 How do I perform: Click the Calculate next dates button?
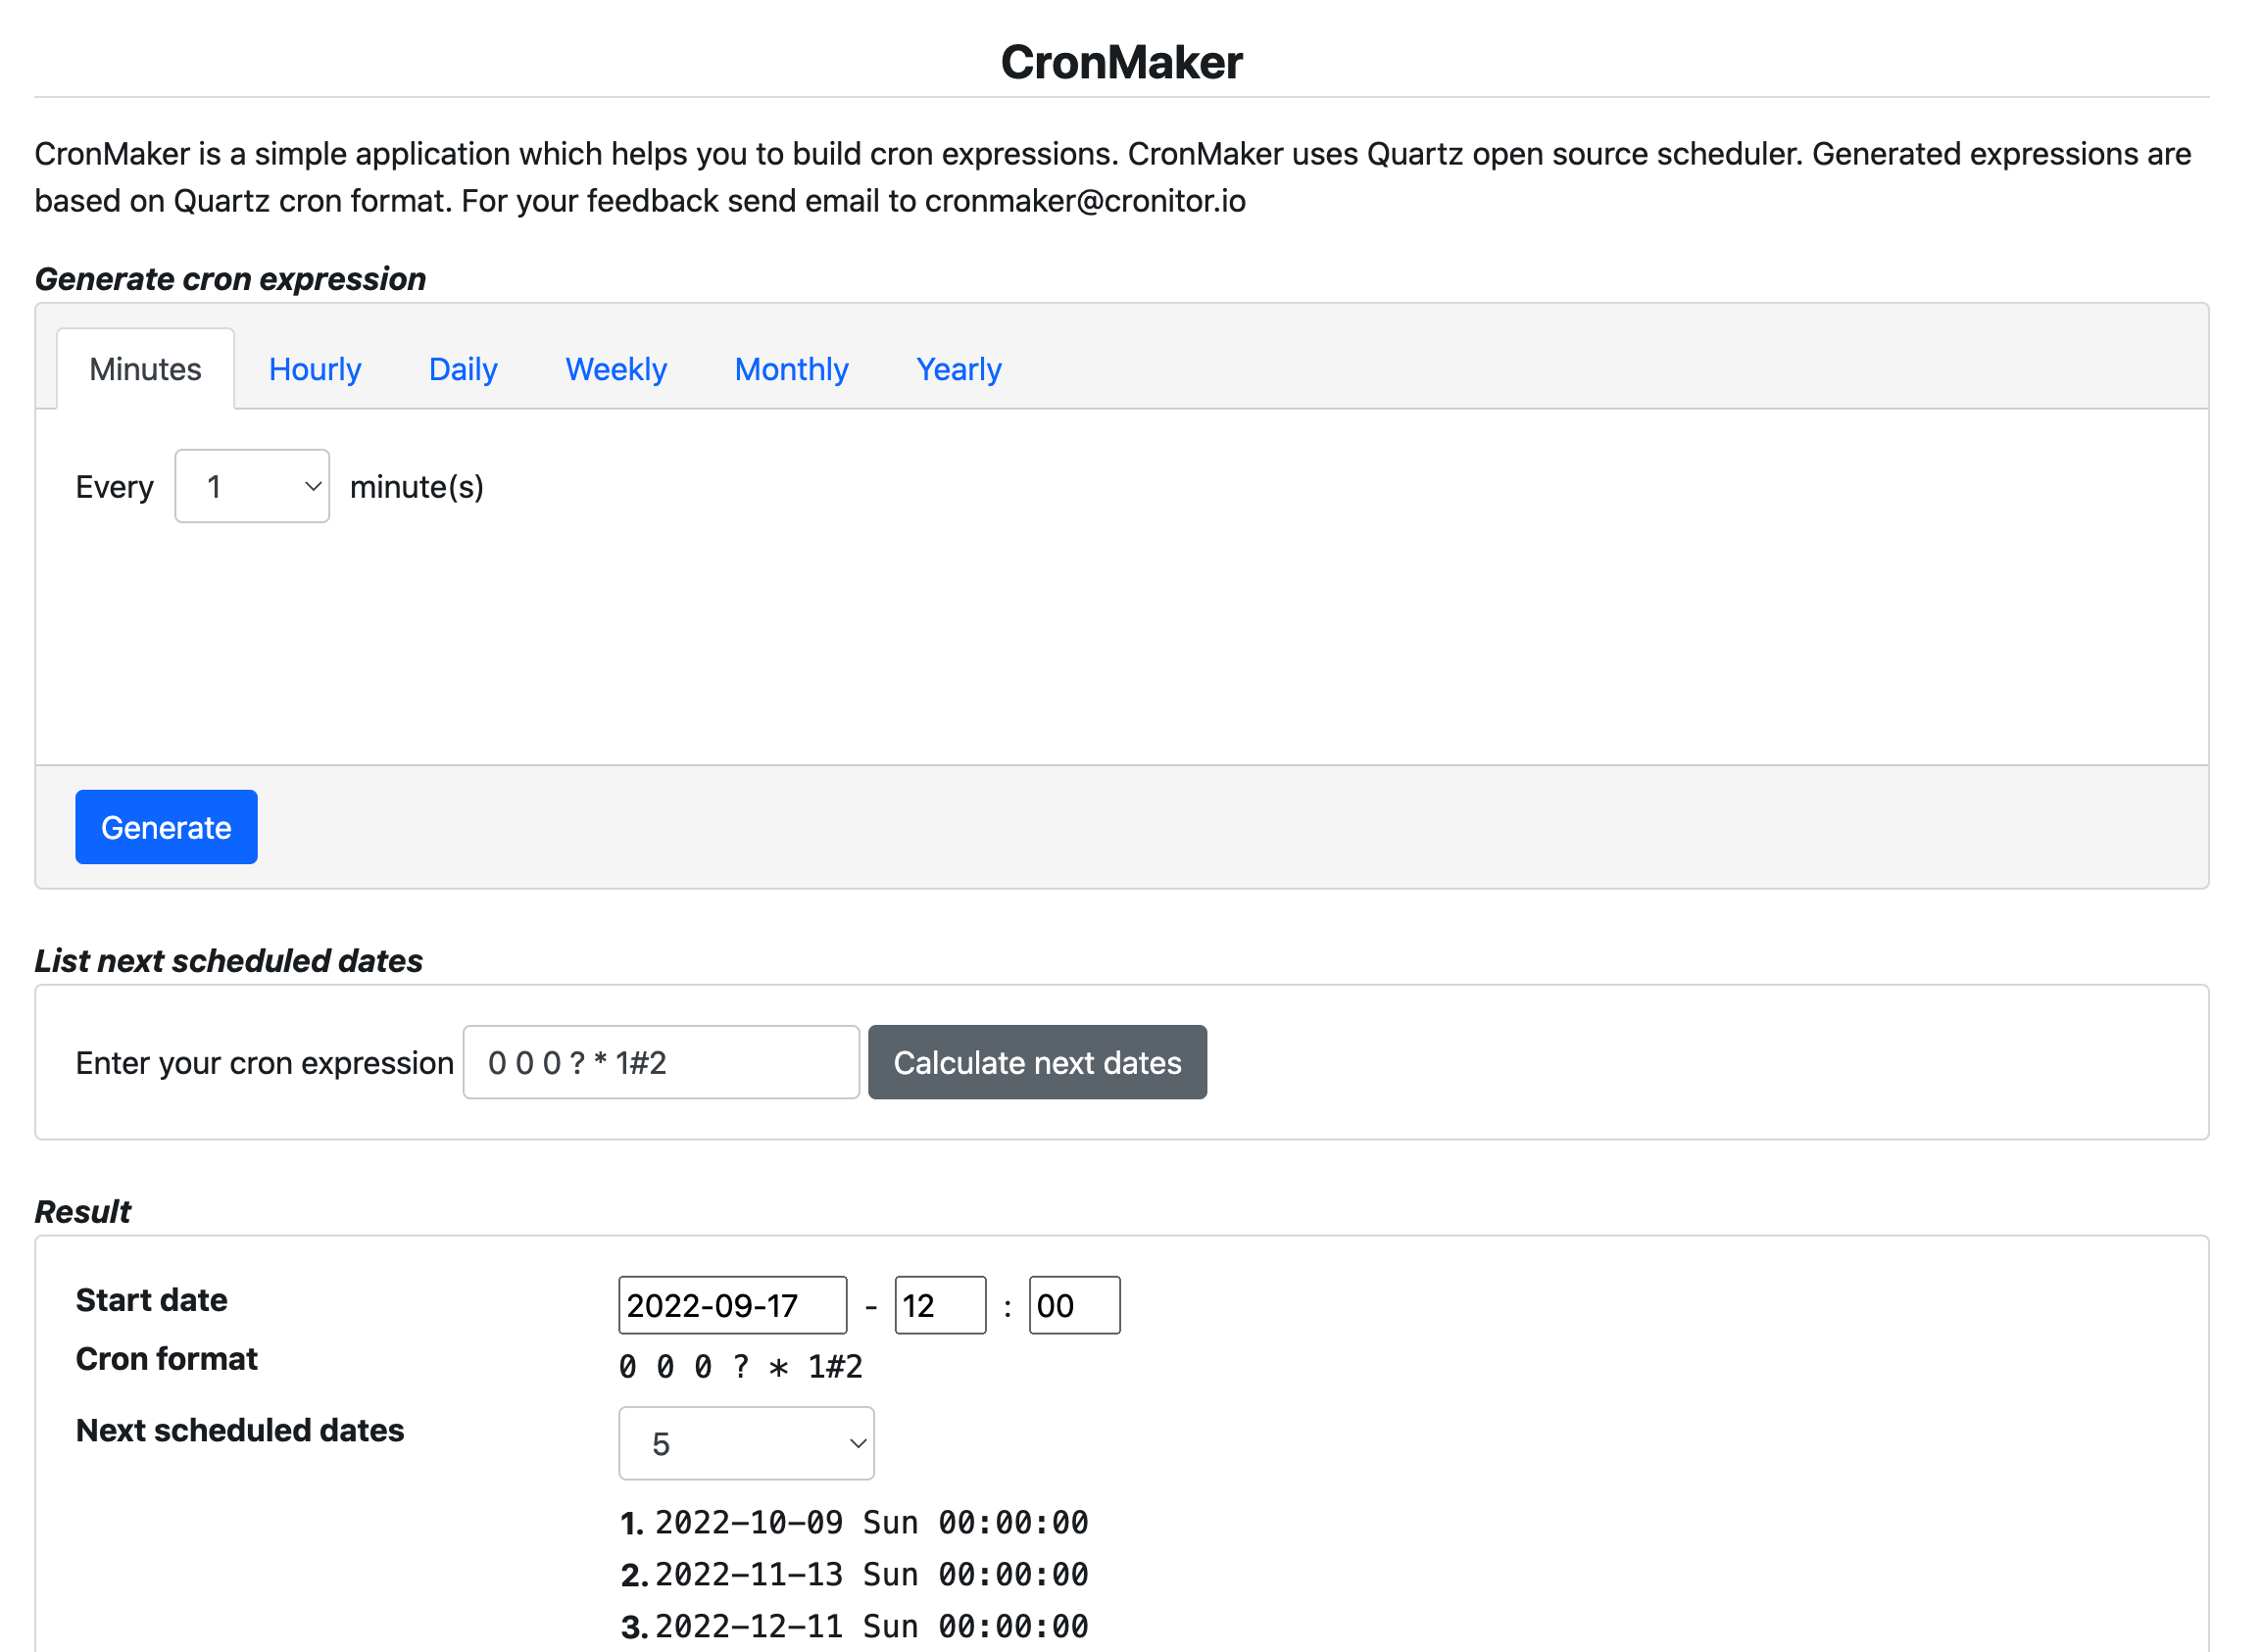(x=1037, y=1062)
